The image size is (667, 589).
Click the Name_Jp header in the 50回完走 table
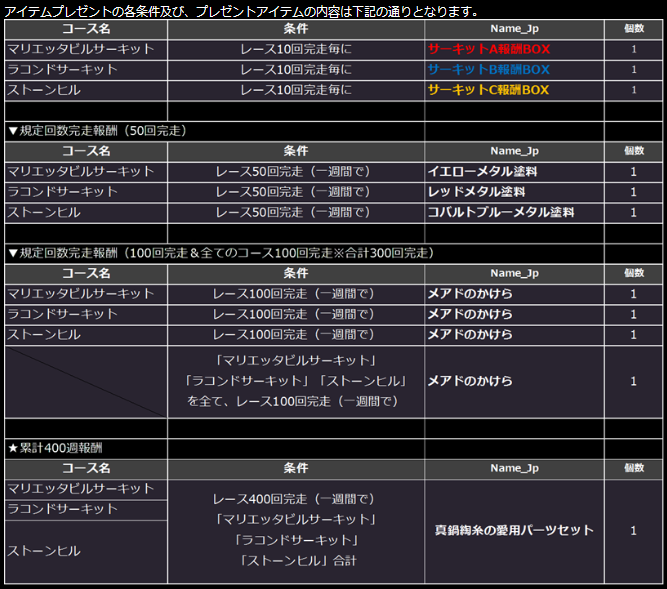[513, 151]
